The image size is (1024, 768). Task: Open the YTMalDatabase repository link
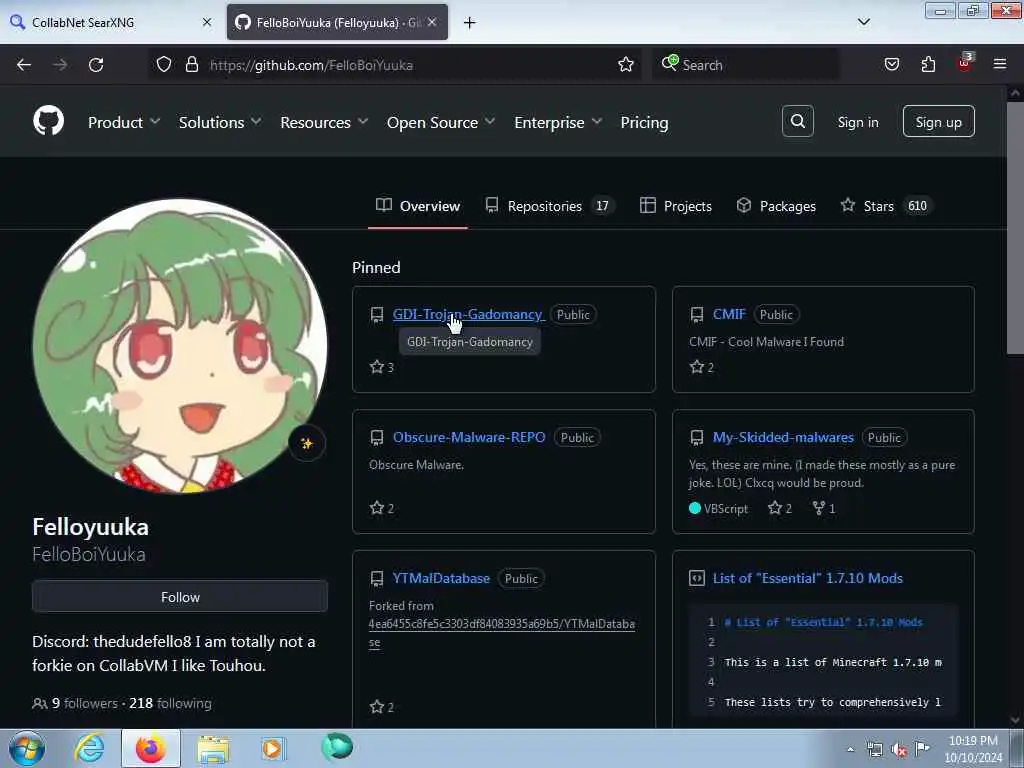coord(441,578)
